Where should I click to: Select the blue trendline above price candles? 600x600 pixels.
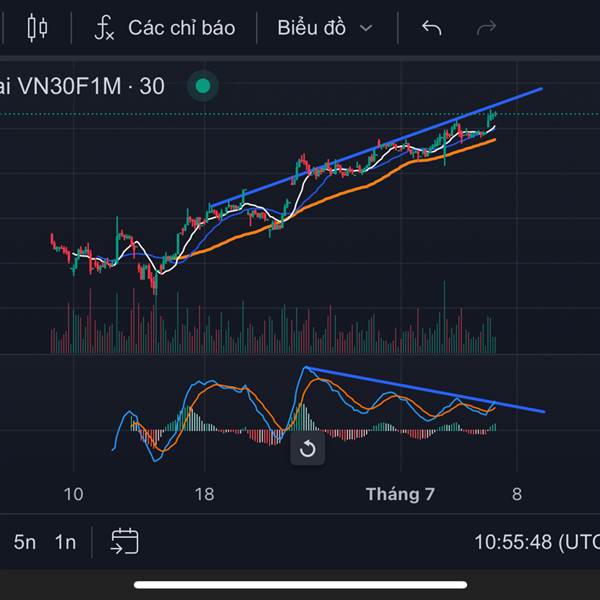pyautogui.click(x=377, y=147)
